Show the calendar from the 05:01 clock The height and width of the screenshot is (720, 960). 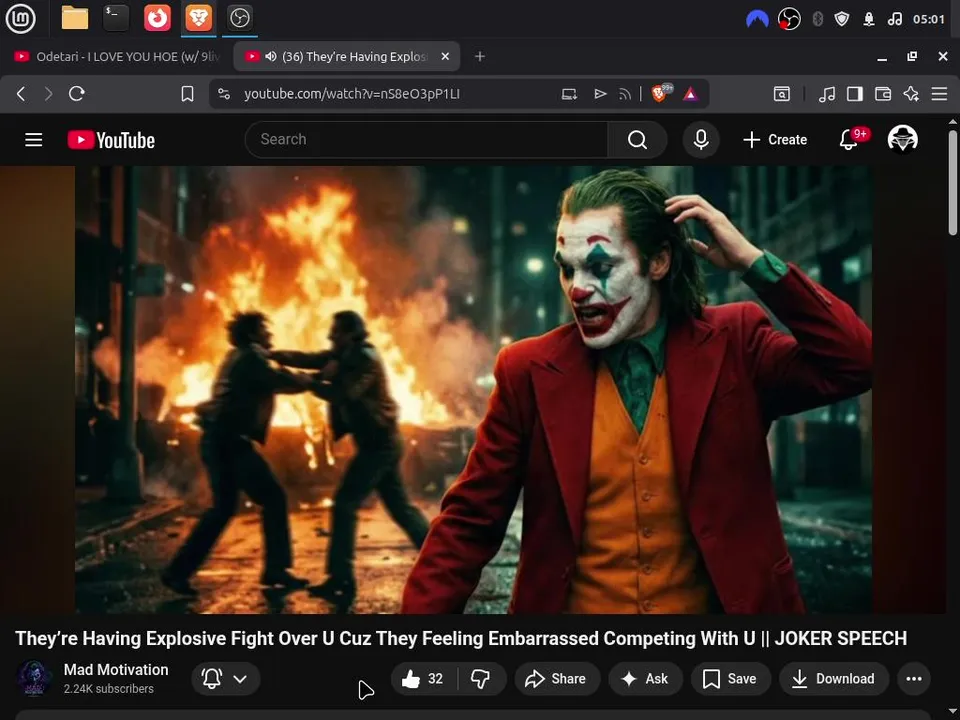click(x=929, y=19)
